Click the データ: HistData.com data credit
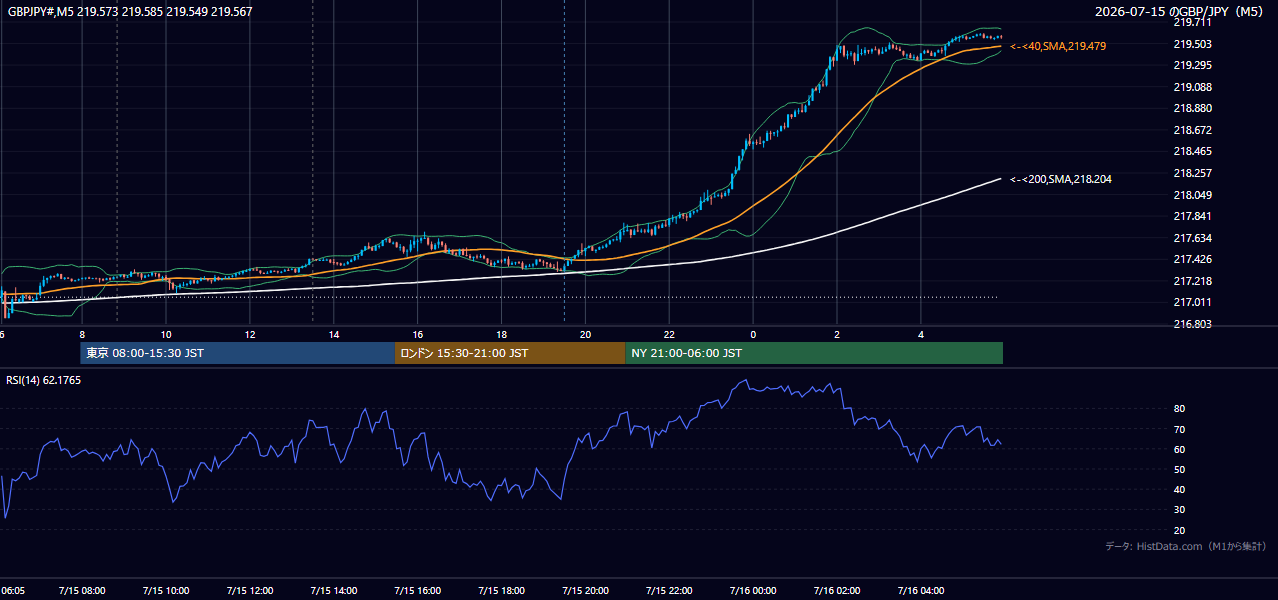Image resolution: width=1278 pixels, height=600 pixels. [1185, 546]
